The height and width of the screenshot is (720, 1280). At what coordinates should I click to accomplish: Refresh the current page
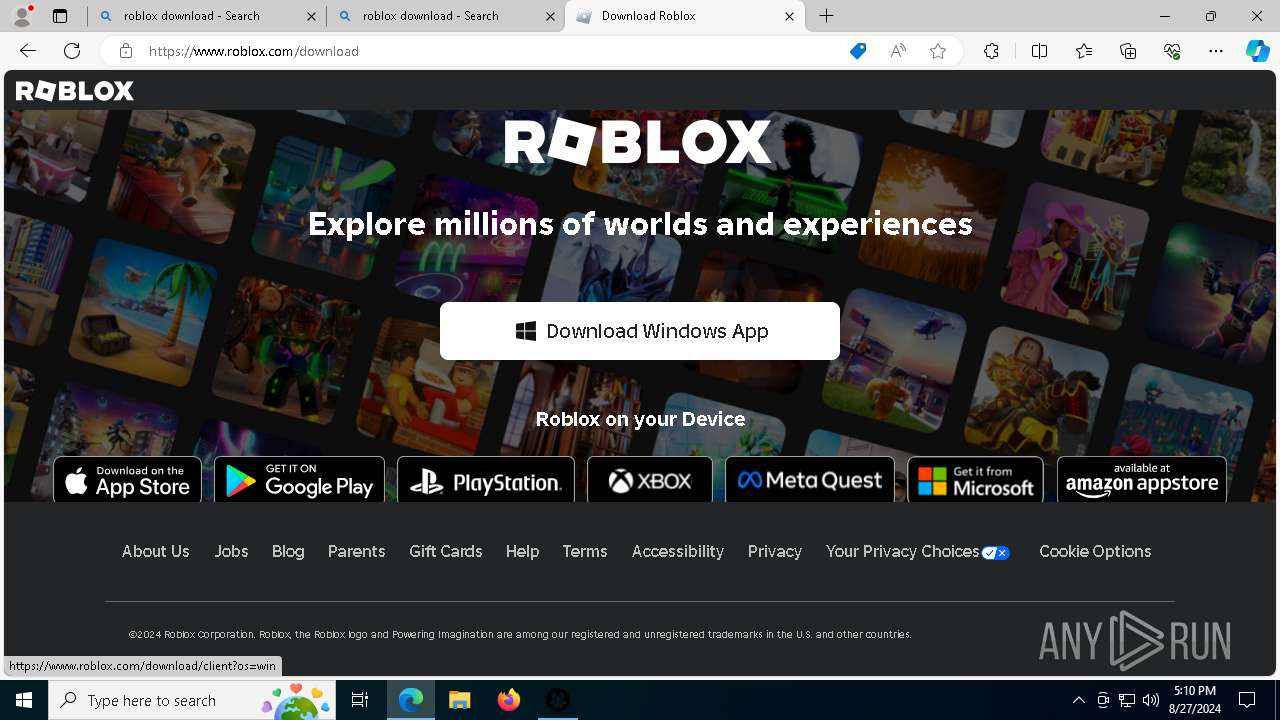[x=72, y=51]
